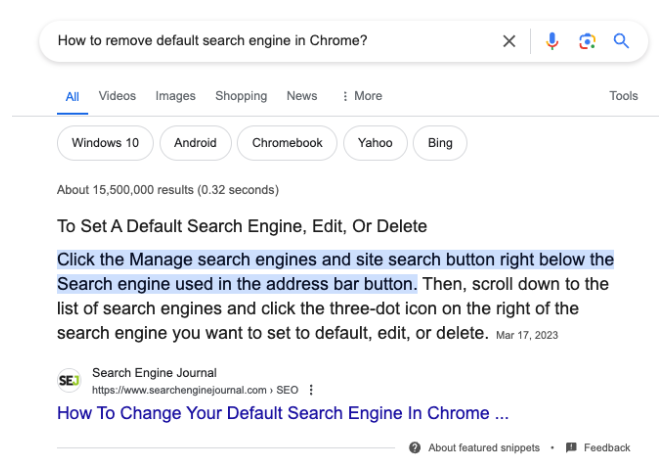Clear the search query with X icon
This screenshot has width=665, height=461.
tap(509, 41)
